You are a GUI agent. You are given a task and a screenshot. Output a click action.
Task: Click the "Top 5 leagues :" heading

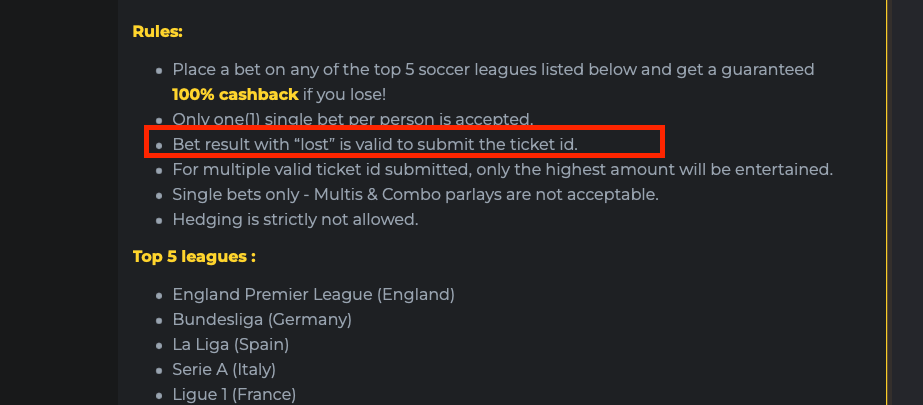pyautogui.click(x=194, y=257)
